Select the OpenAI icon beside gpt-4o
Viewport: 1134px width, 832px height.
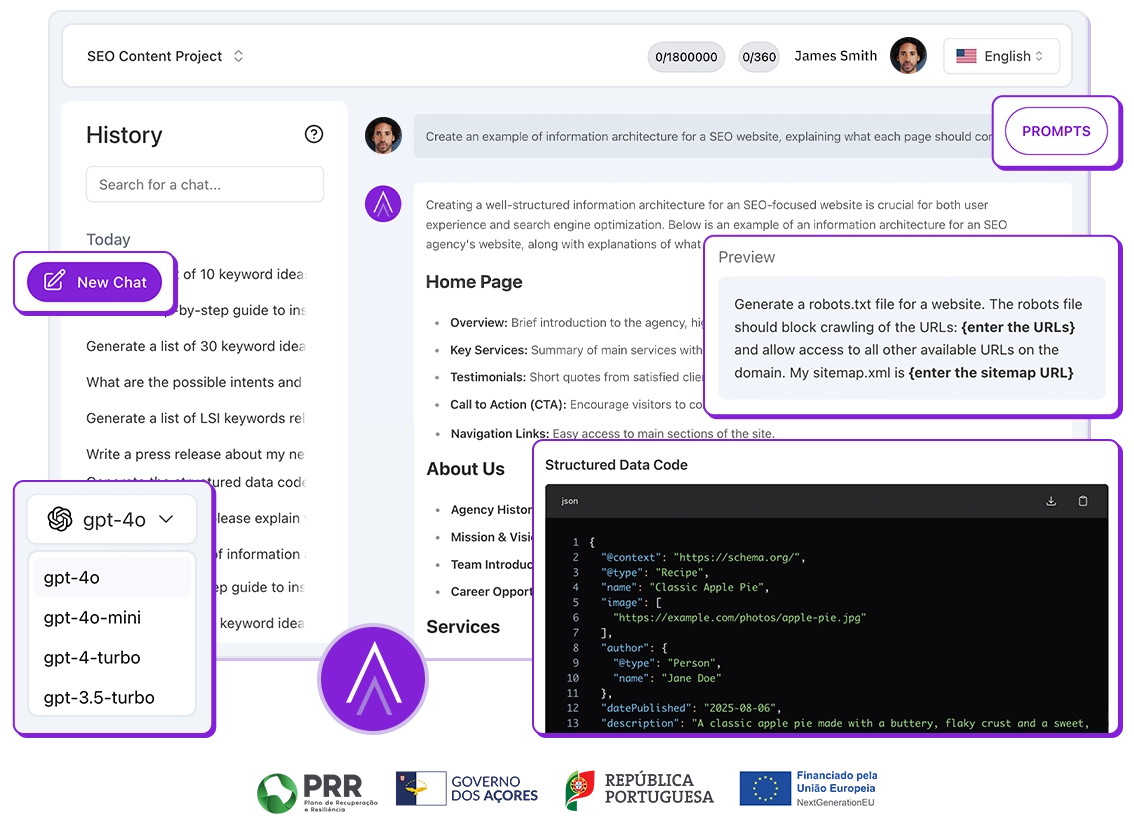click(x=59, y=519)
